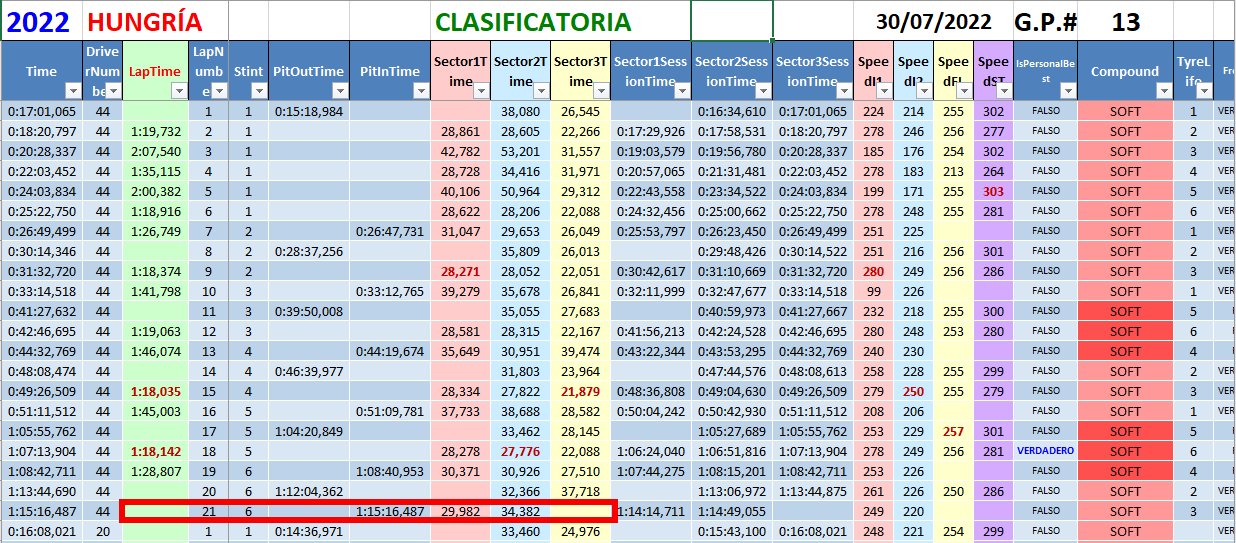Select pit out time 0:28:37,256
The height and width of the screenshot is (543, 1236).
(x=309, y=251)
